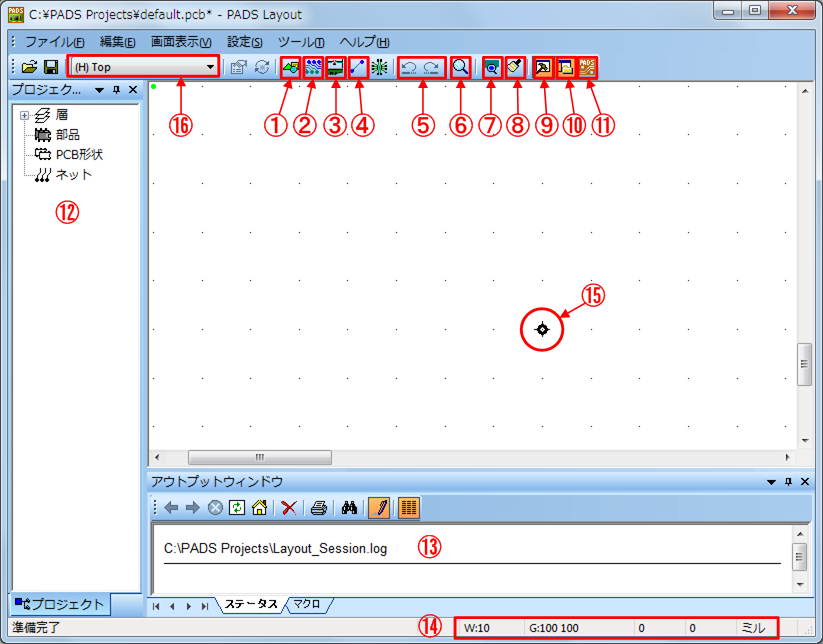
Task: Toggle the Output Window toolbar icon
Action: (543, 67)
